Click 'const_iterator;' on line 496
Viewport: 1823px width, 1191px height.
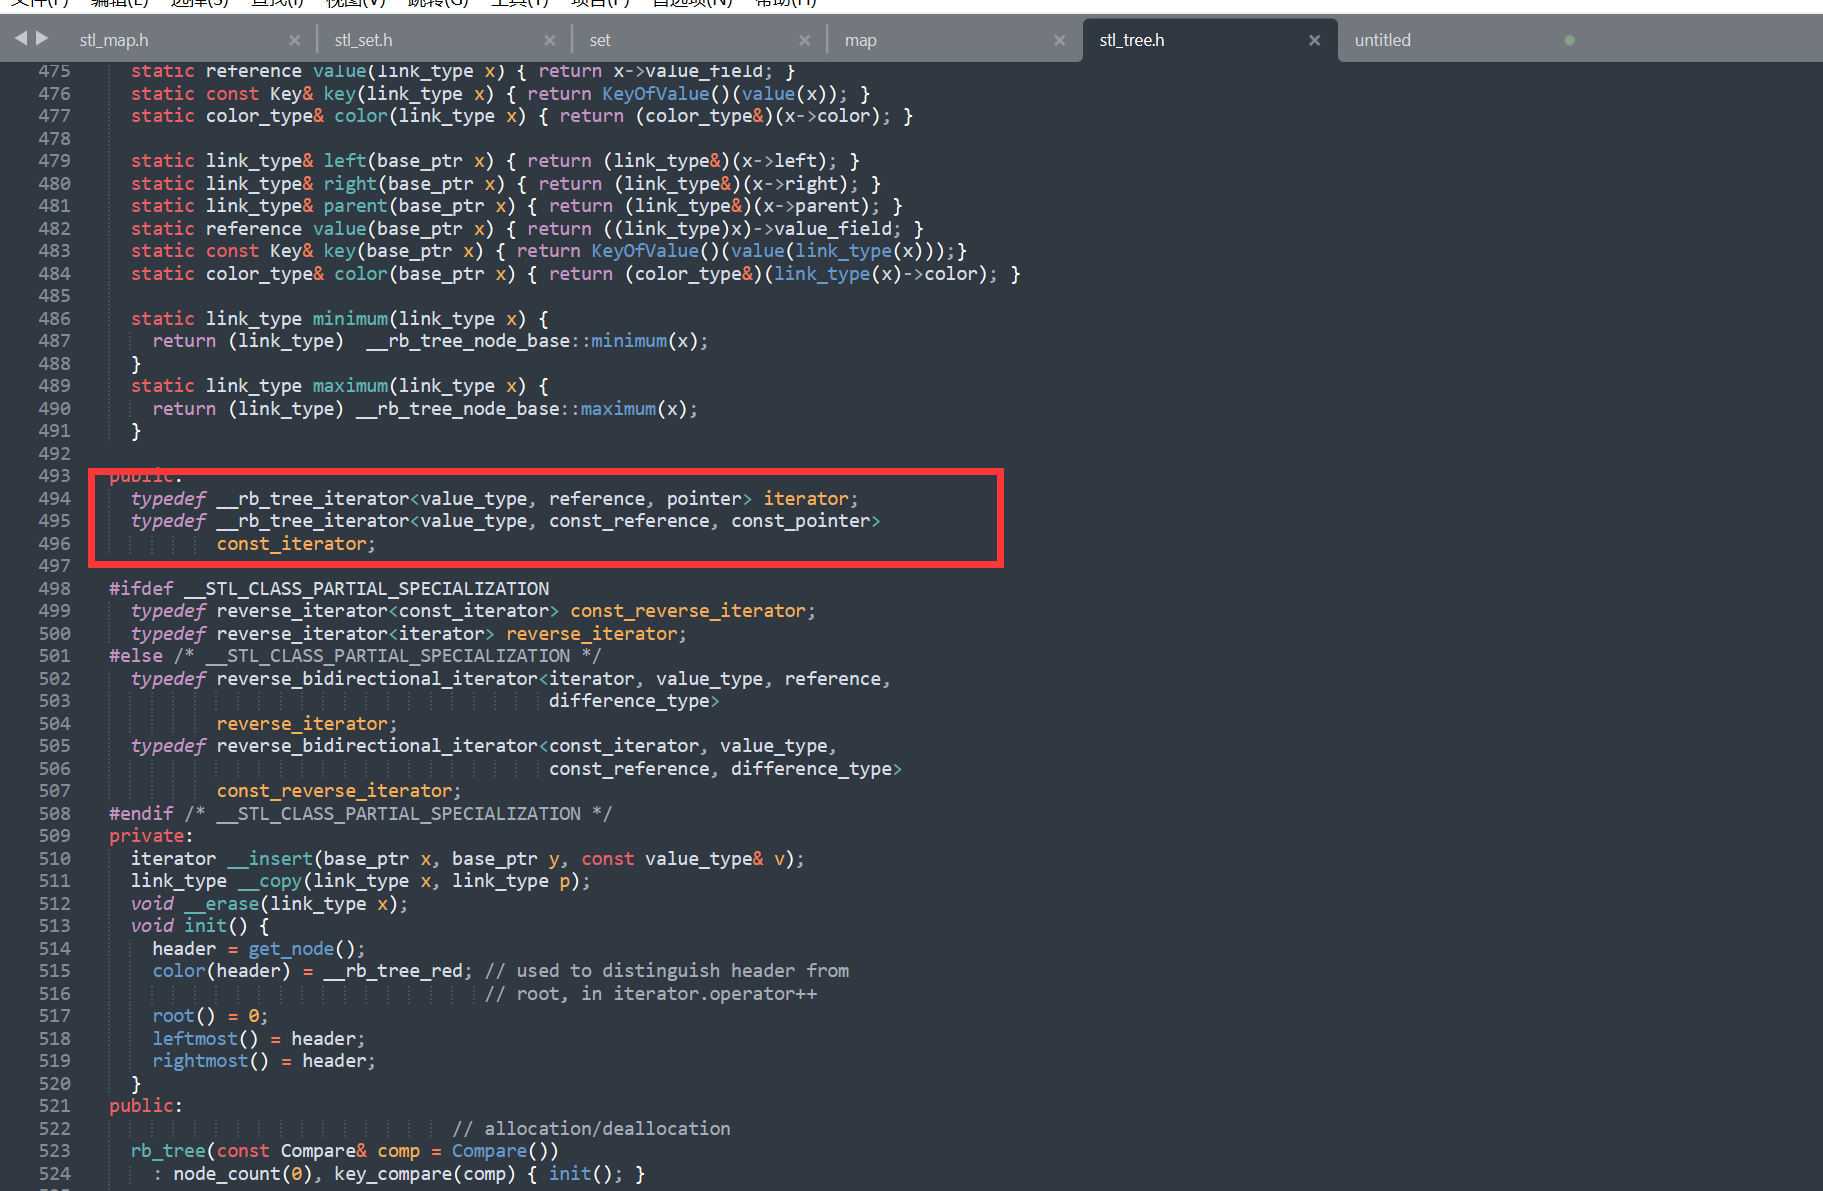[x=296, y=544]
